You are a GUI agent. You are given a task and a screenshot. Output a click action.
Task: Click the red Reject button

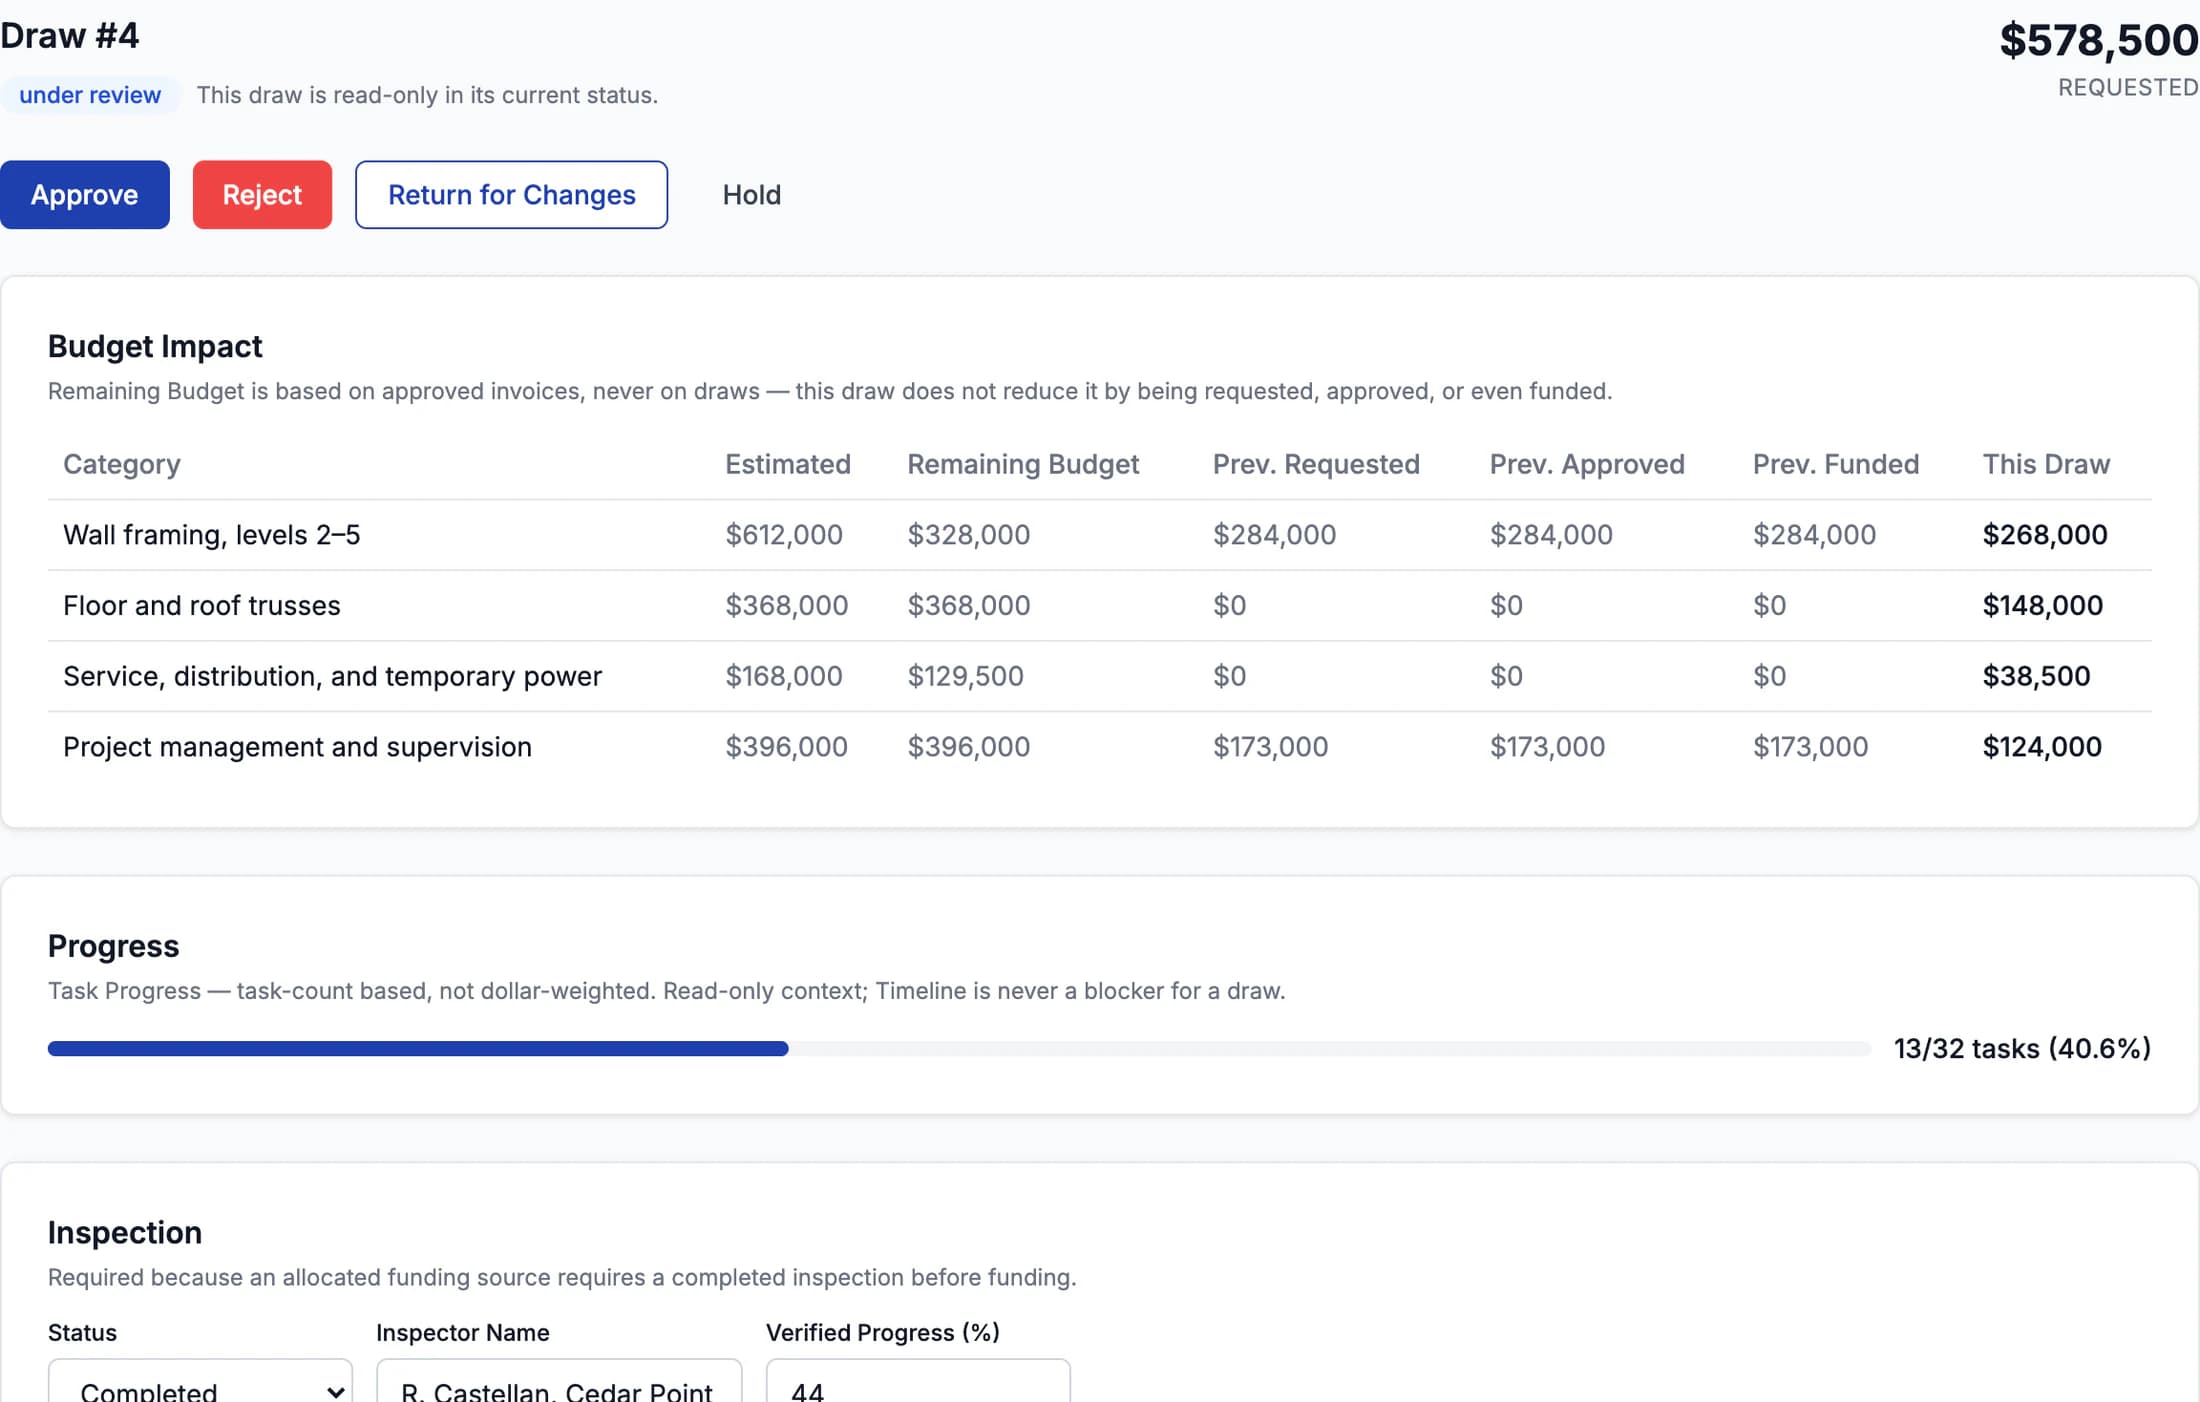coord(262,194)
